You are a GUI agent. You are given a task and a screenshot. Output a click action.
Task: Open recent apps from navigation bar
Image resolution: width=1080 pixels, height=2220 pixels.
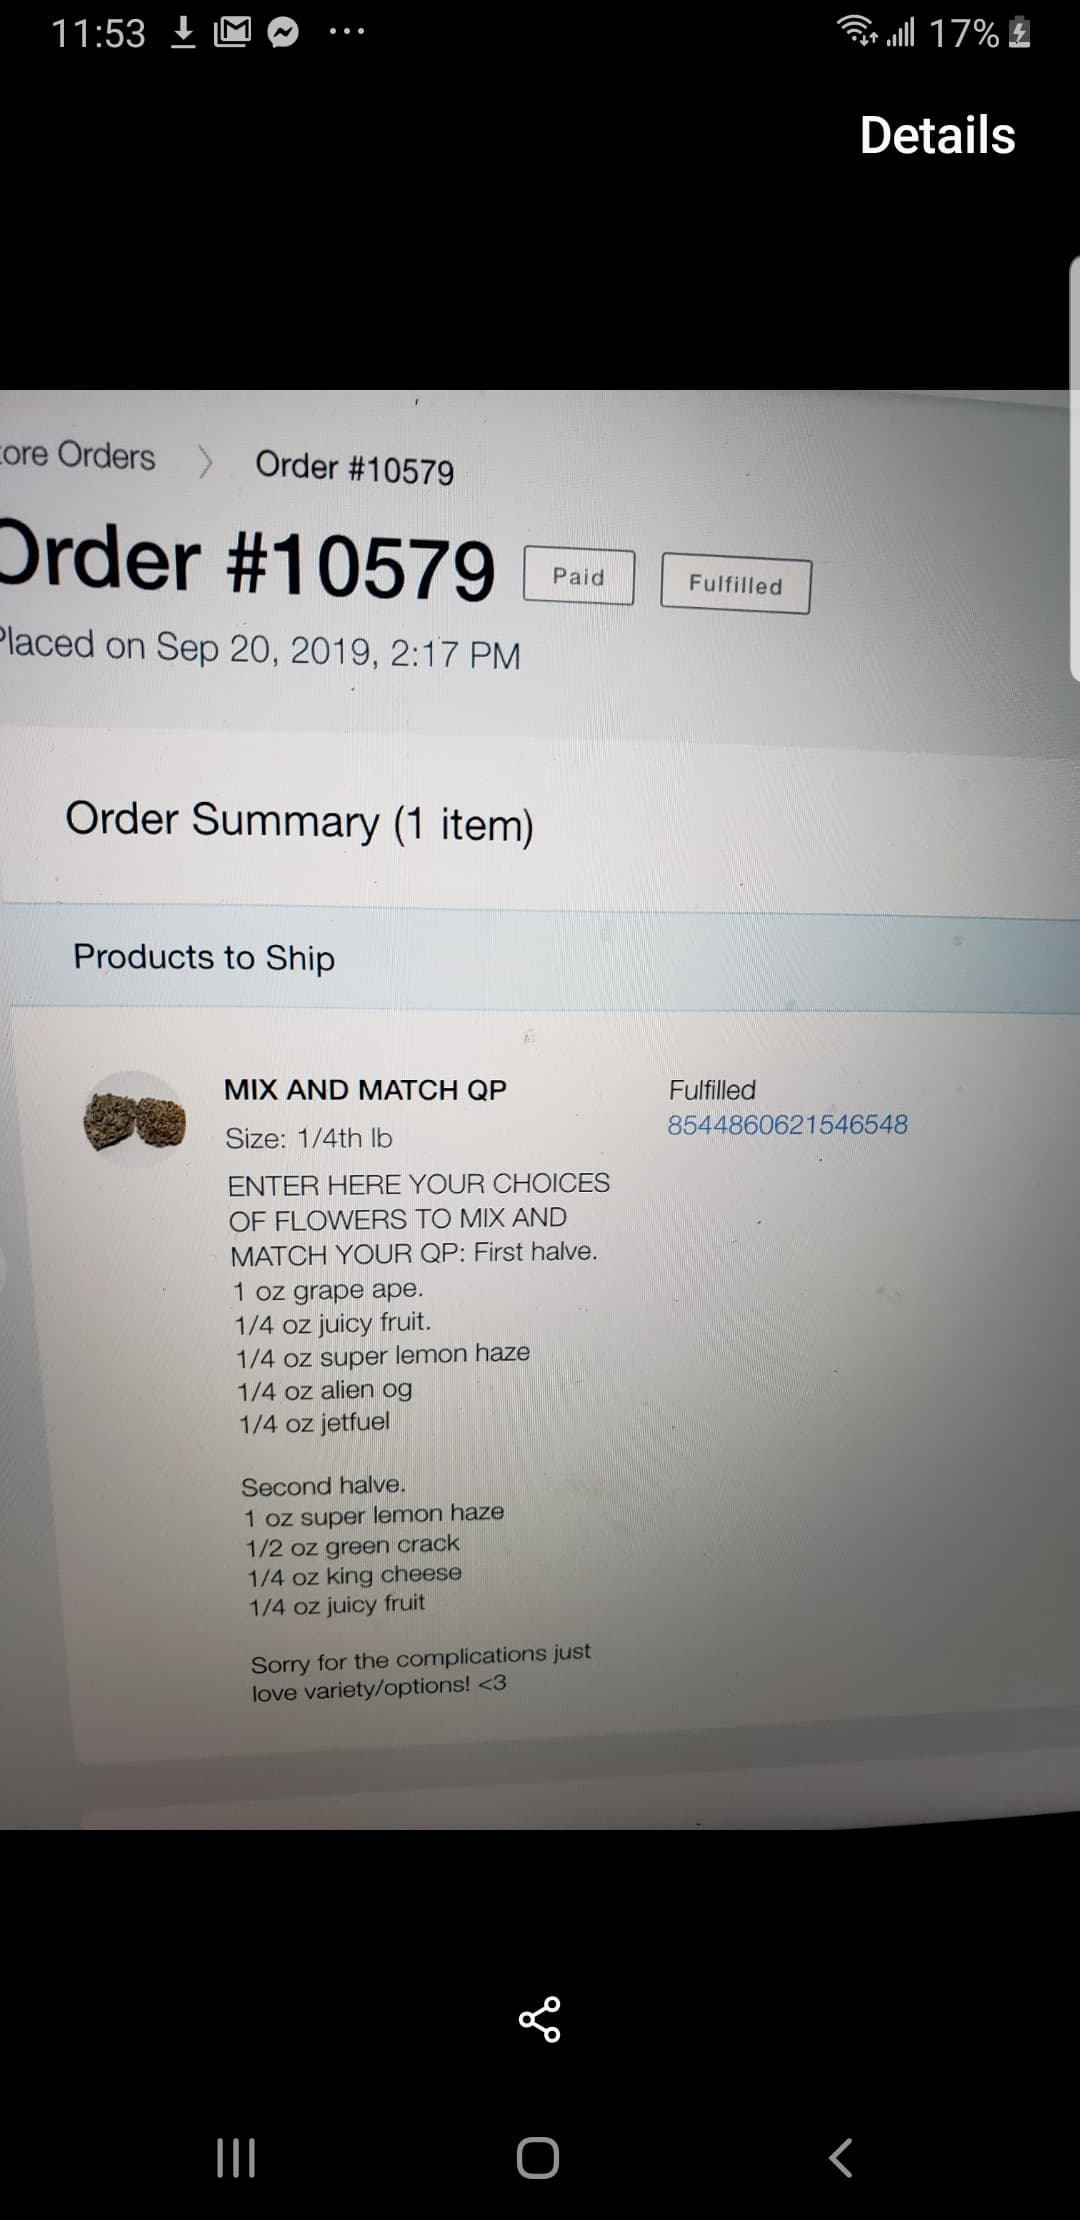(x=236, y=2157)
